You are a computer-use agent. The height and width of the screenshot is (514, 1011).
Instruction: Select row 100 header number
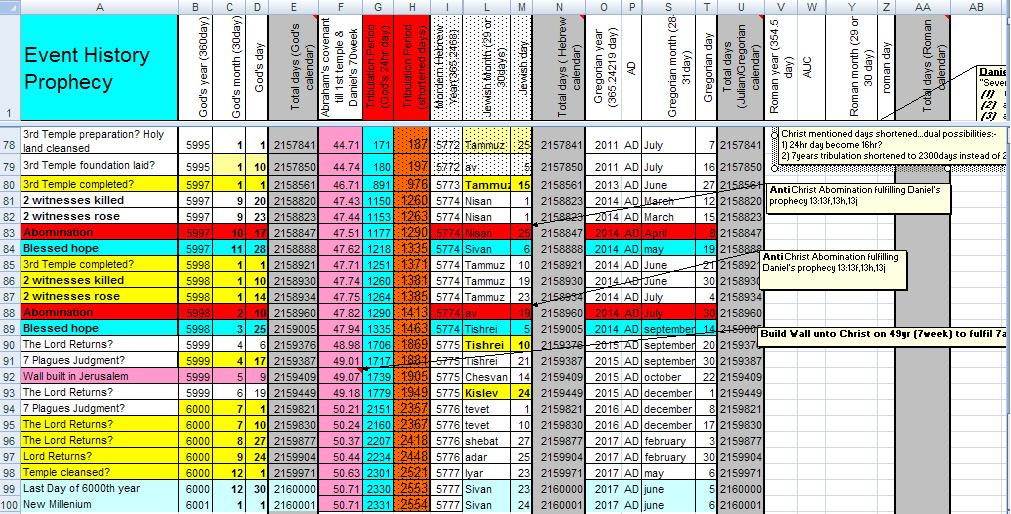(10, 504)
